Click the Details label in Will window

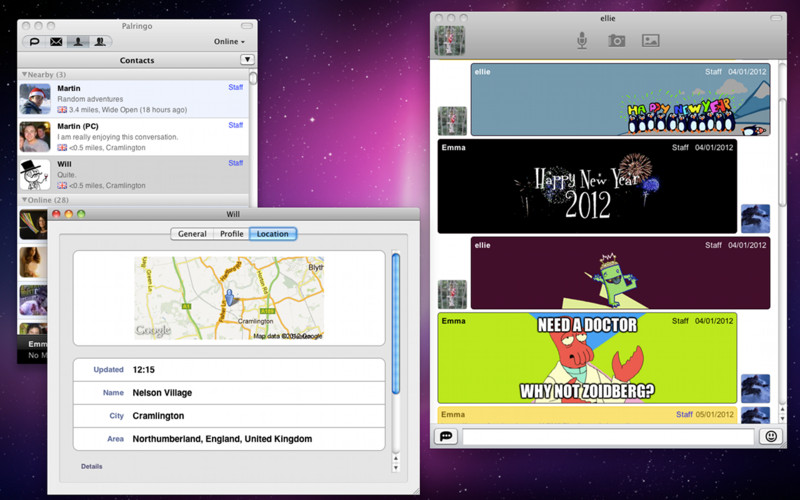pos(92,466)
